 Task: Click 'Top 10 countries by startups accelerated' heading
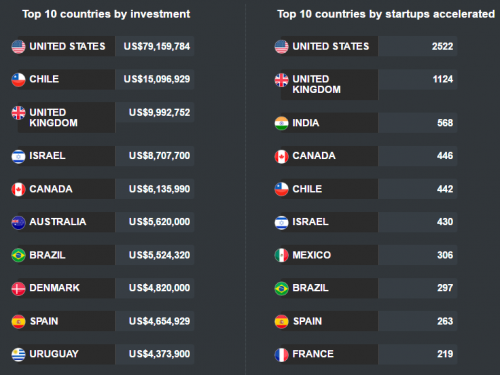click(386, 14)
